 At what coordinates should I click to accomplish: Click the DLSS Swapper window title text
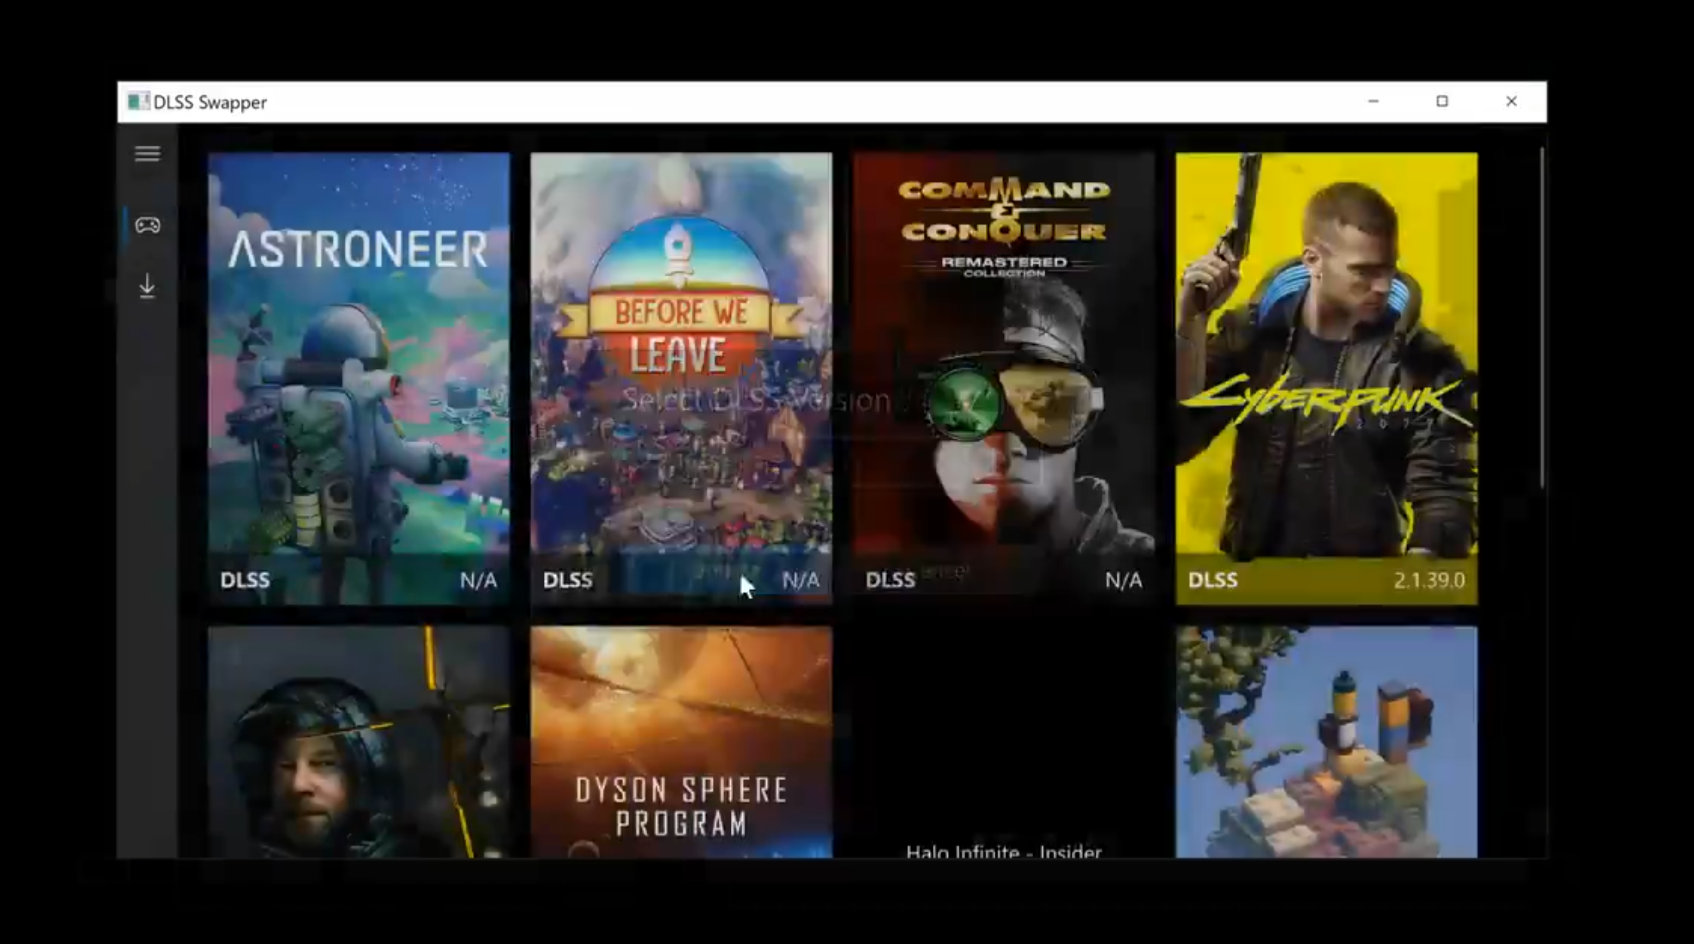210,103
